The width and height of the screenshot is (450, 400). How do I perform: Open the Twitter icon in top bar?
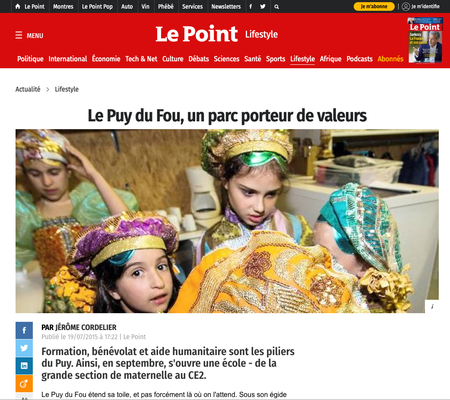click(x=263, y=6)
